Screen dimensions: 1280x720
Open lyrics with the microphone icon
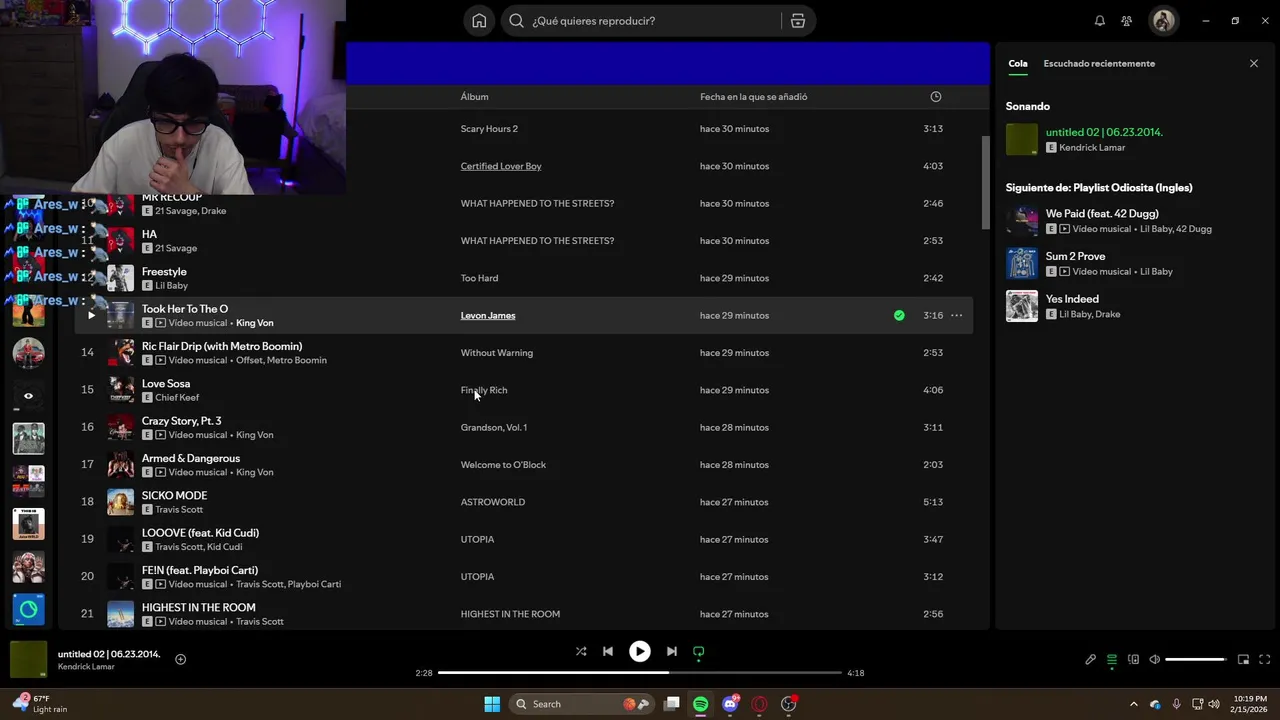[1091, 660]
